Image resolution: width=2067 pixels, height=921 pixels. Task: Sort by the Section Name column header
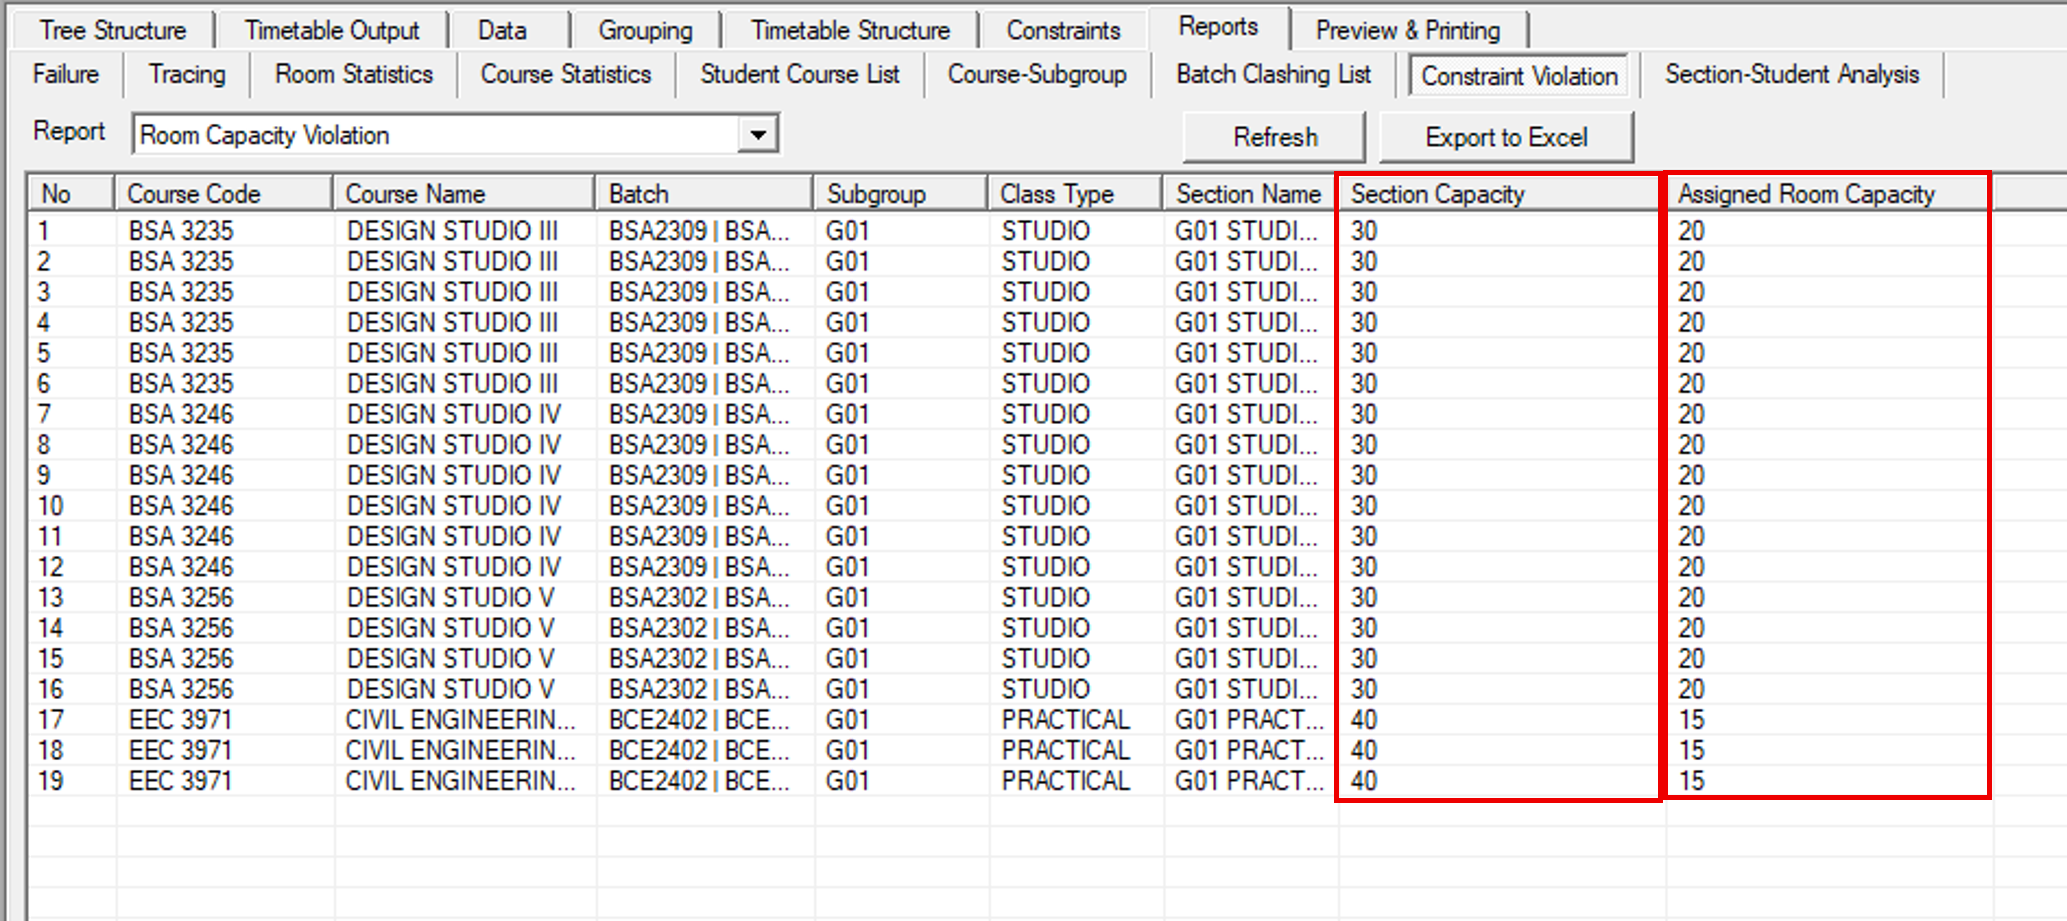1250,193
